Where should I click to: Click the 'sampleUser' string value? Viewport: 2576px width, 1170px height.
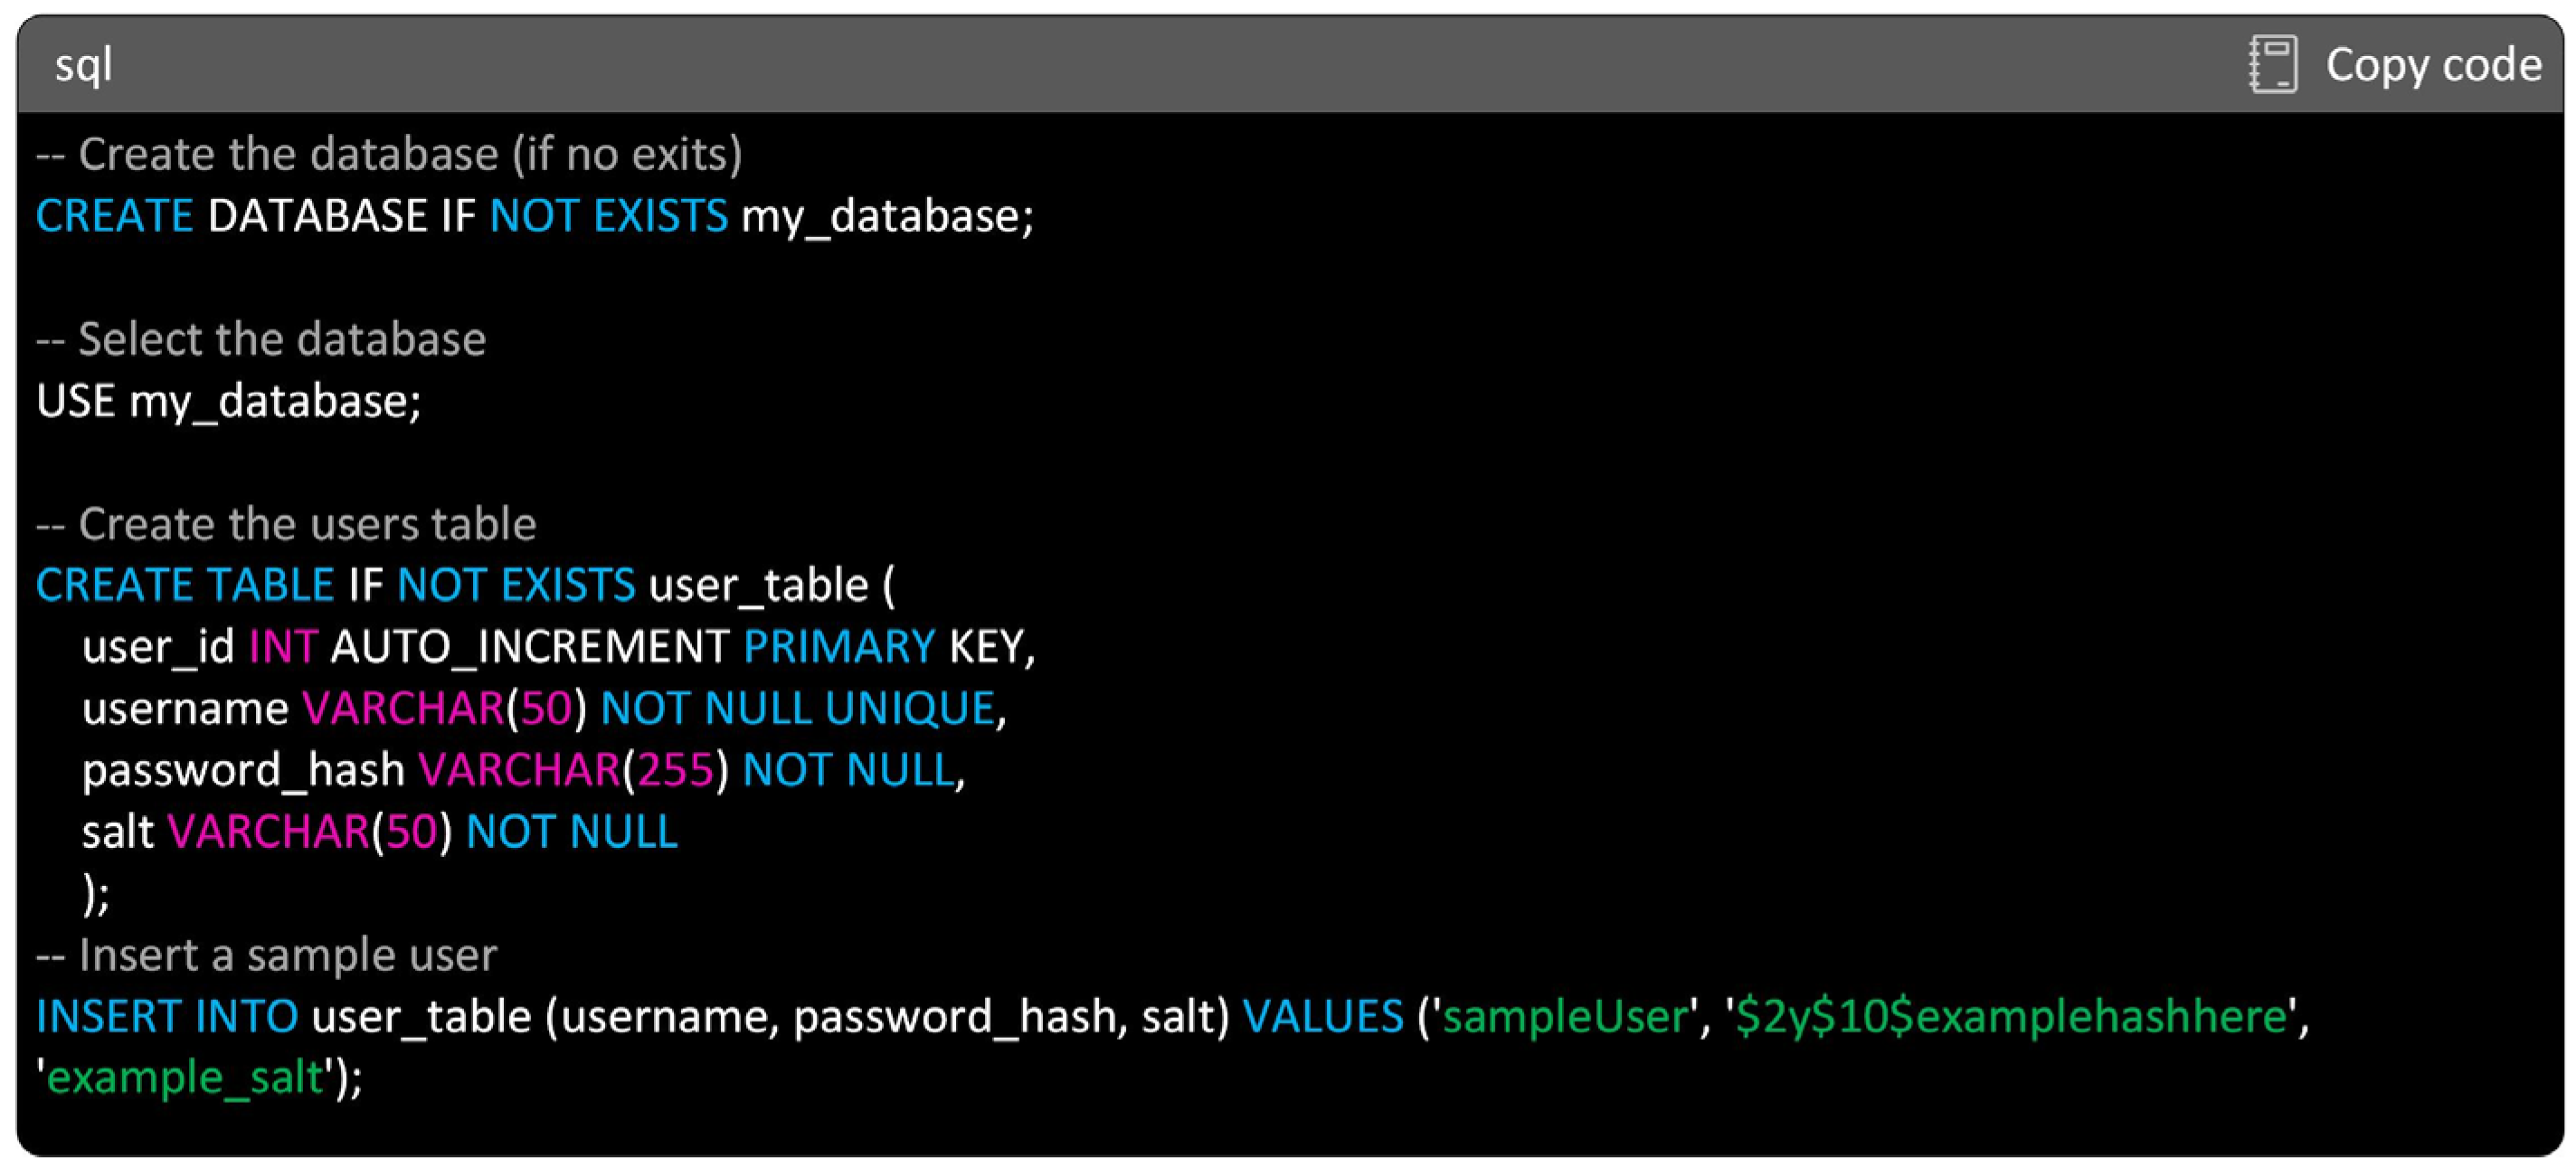tap(1564, 1018)
